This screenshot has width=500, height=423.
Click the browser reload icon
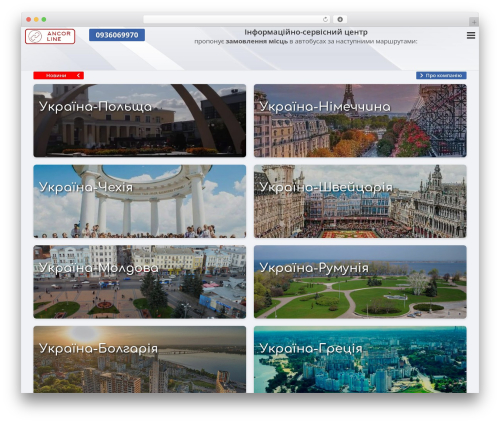[x=325, y=20]
